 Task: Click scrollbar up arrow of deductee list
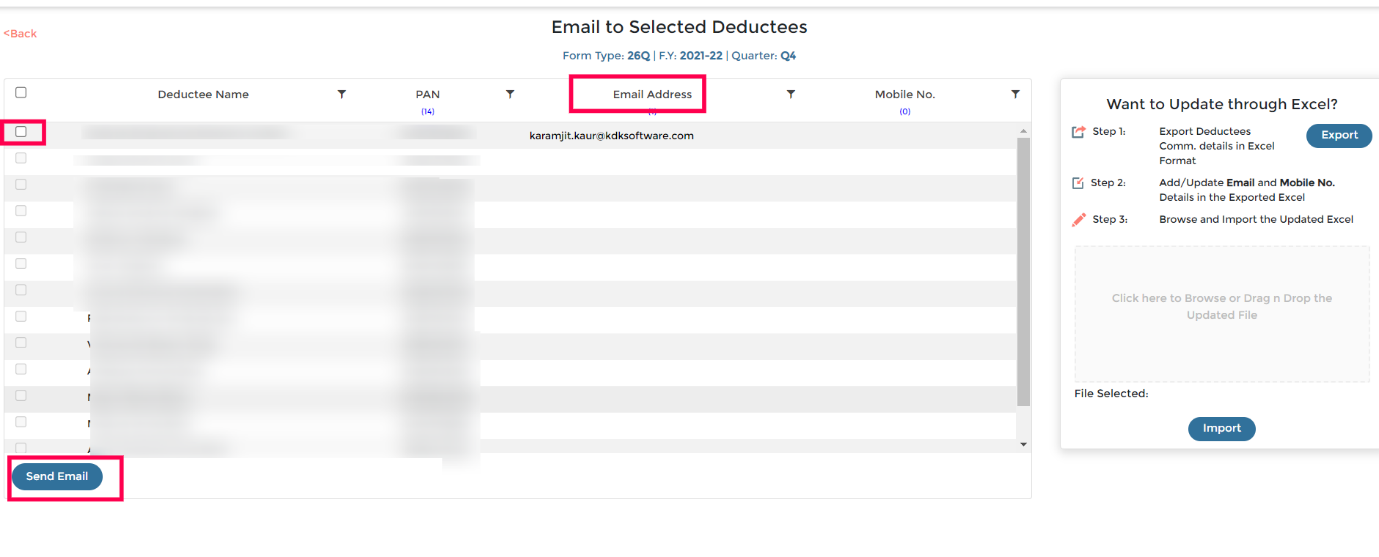[x=1023, y=131]
